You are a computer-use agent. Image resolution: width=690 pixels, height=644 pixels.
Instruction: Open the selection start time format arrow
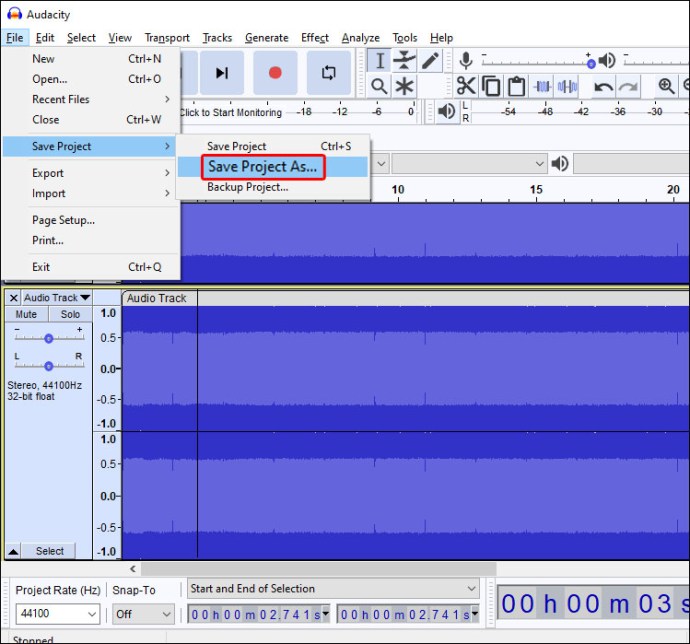pos(326,614)
